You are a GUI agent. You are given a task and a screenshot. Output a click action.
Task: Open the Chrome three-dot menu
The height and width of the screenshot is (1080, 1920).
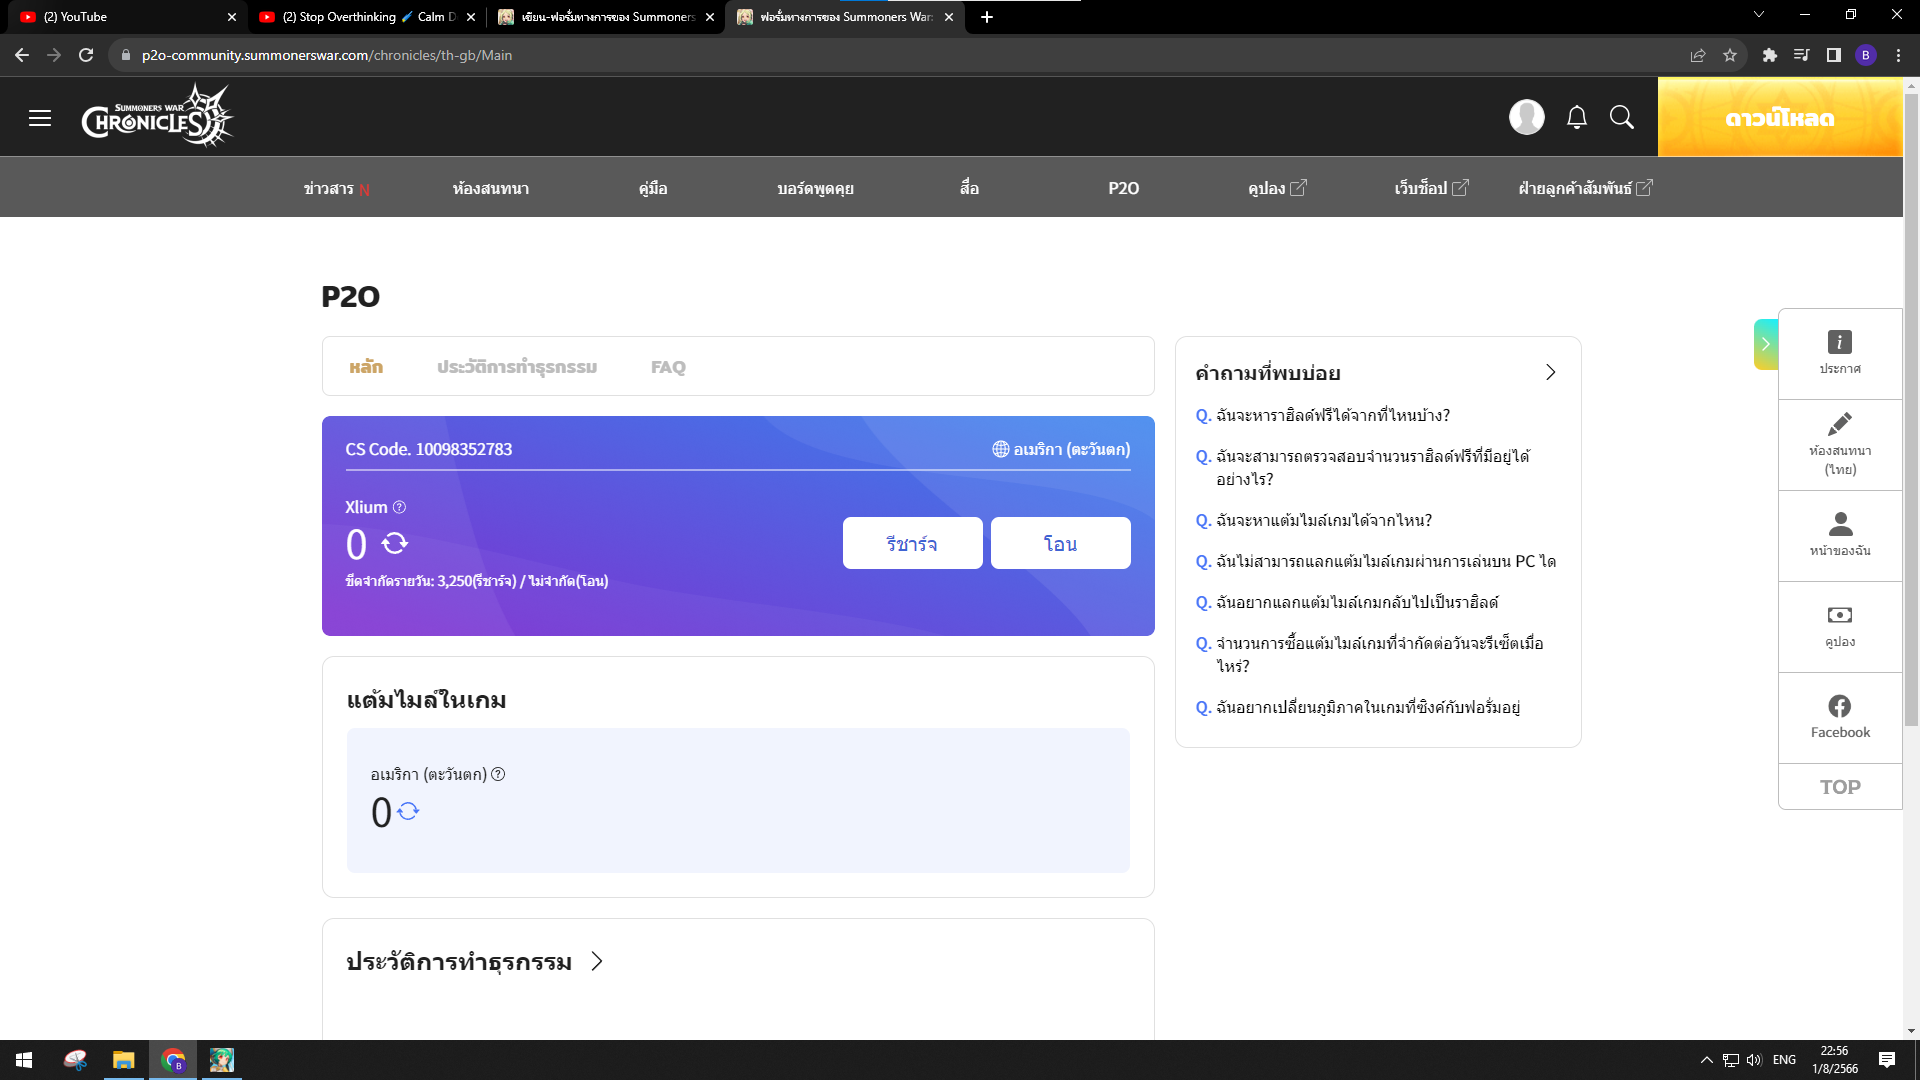pyautogui.click(x=1898, y=55)
